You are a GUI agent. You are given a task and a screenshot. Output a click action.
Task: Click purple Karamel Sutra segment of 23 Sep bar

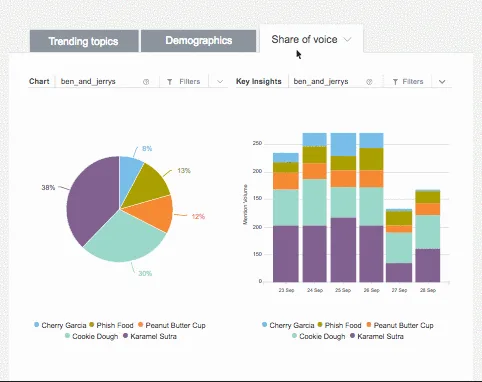click(x=286, y=254)
